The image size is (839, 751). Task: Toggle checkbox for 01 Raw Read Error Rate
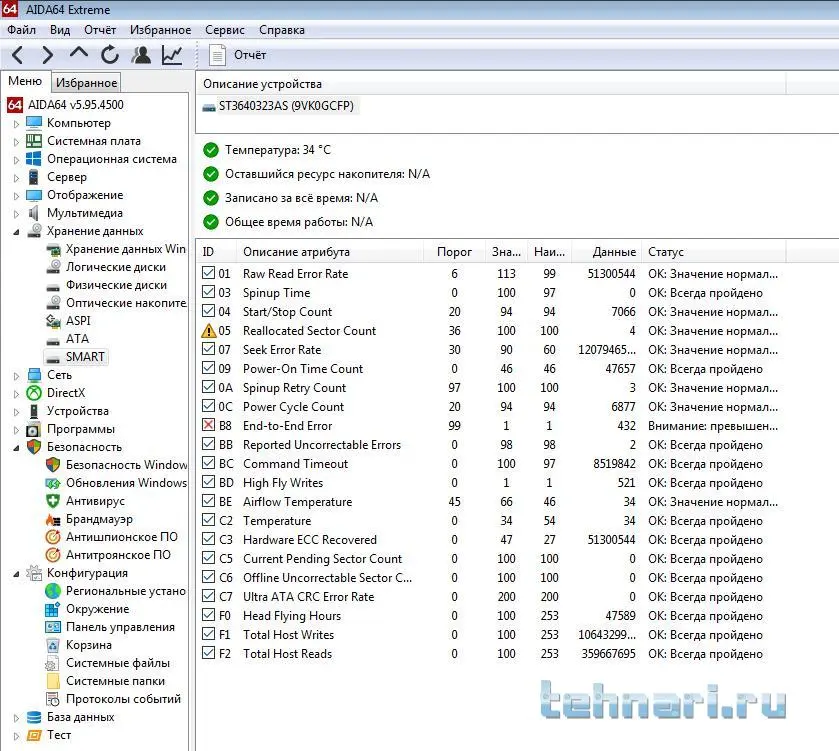(208, 273)
